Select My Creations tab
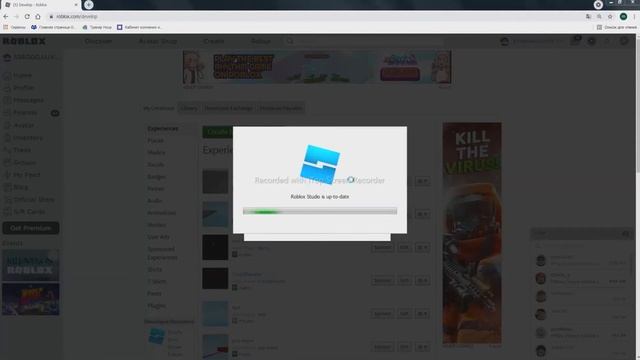The image size is (640, 360). point(158,108)
